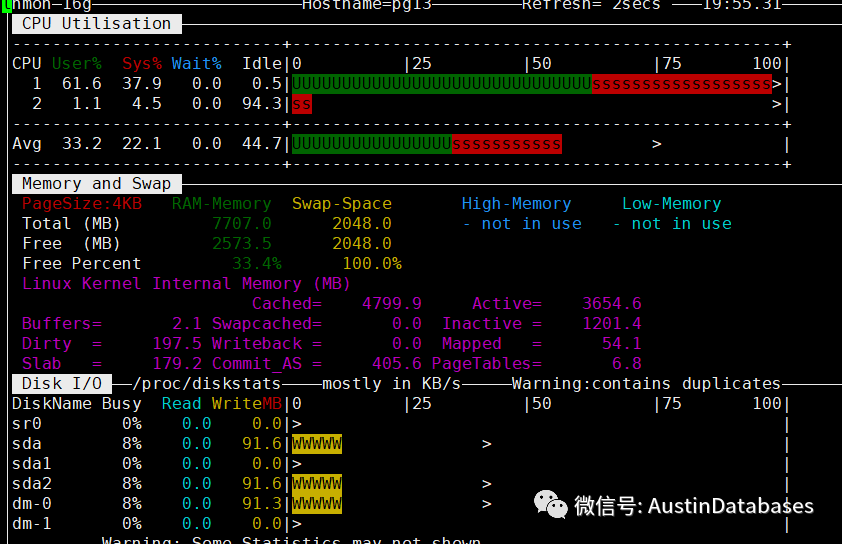Select the dm-0 disk row name
The image size is (842, 544).
pos(32,504)
